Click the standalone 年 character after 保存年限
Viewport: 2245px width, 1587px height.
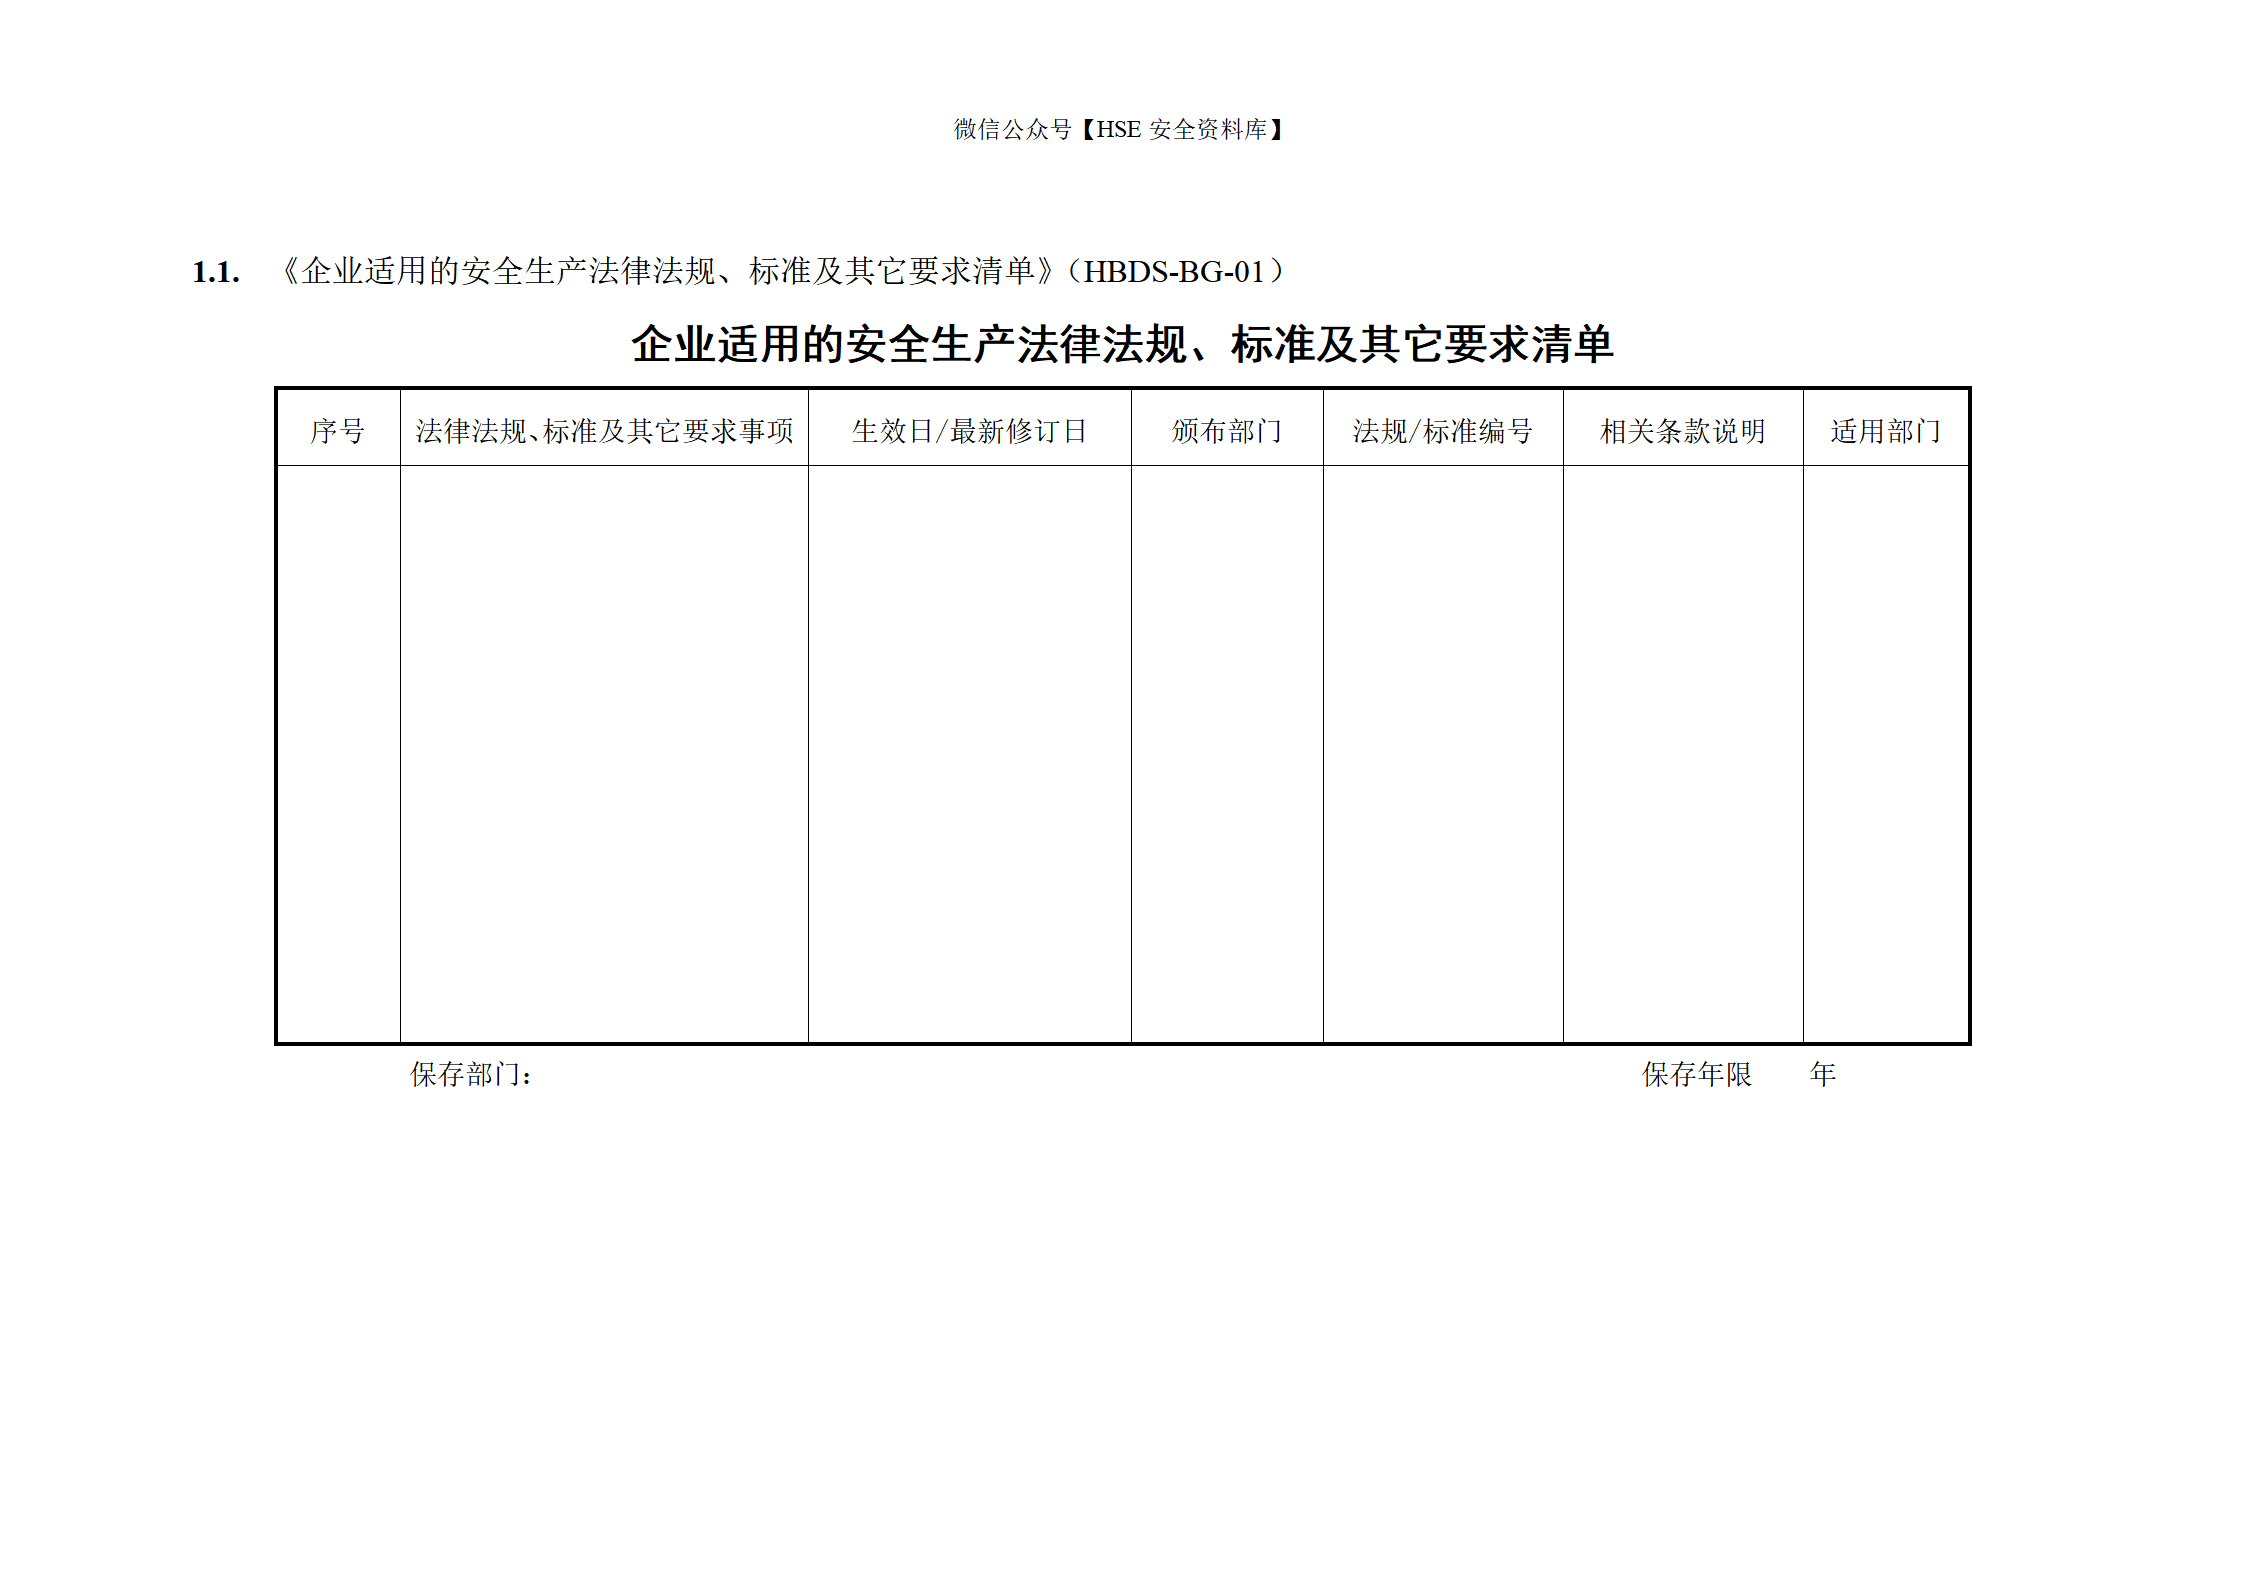pos(1823,1074)
